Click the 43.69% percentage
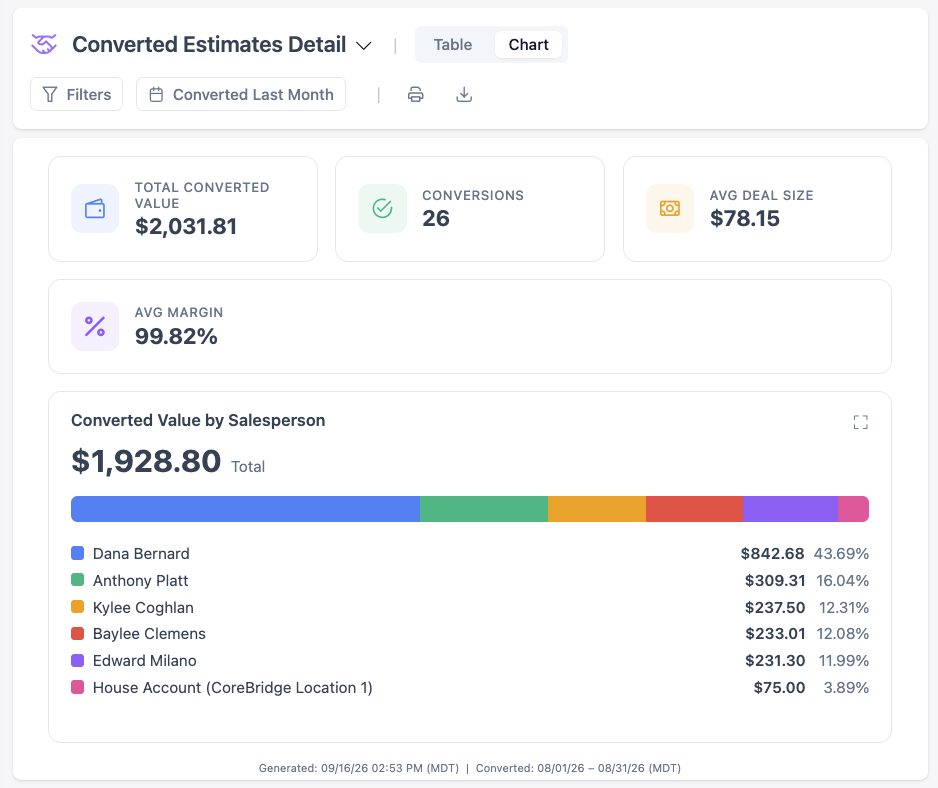 pos(841,553)
